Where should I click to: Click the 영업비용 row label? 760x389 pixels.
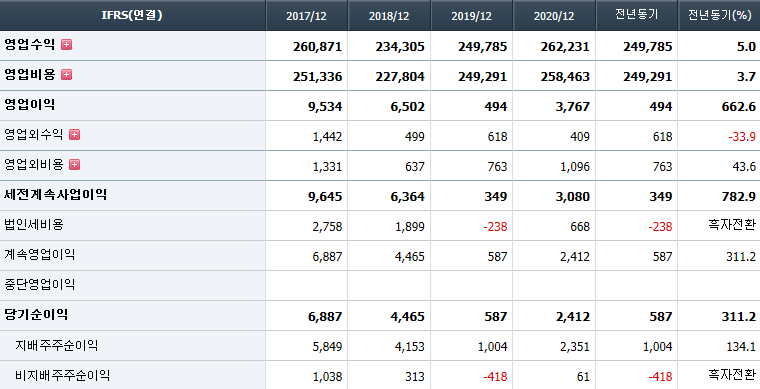coord(30,75)
